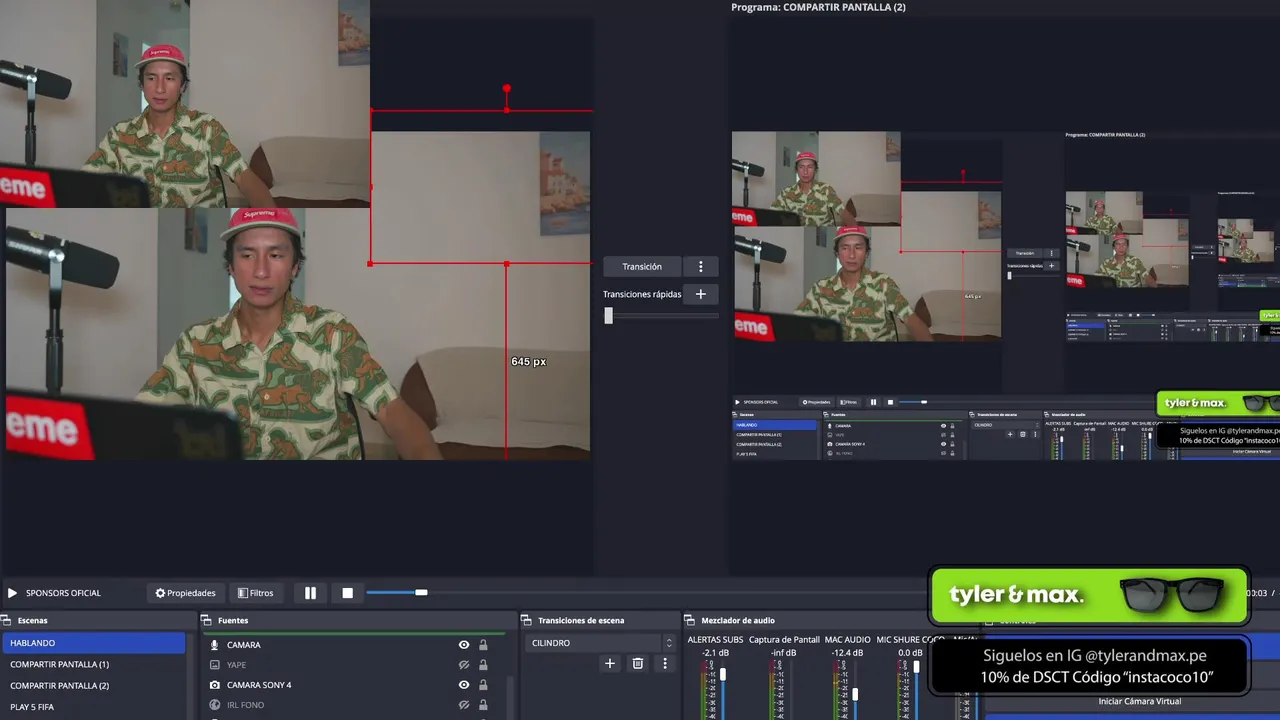1280x720 pixels.
Task: Click the camera icon of CAMARA SONY 4
Action: [214, 685]
